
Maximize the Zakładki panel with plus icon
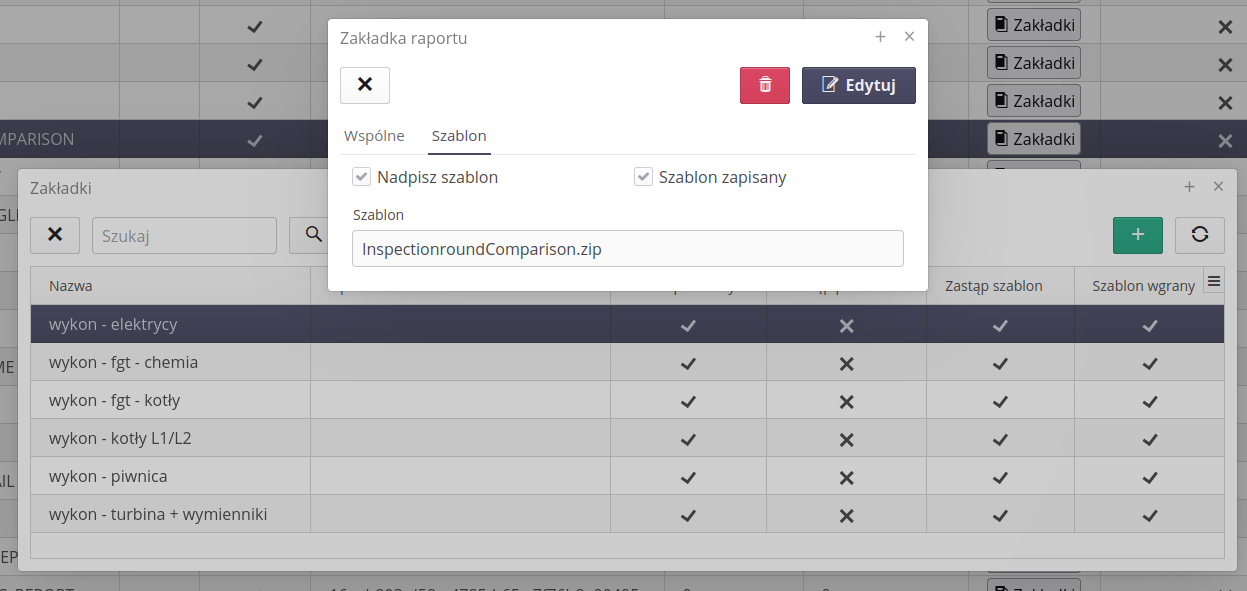(1189, 187)
